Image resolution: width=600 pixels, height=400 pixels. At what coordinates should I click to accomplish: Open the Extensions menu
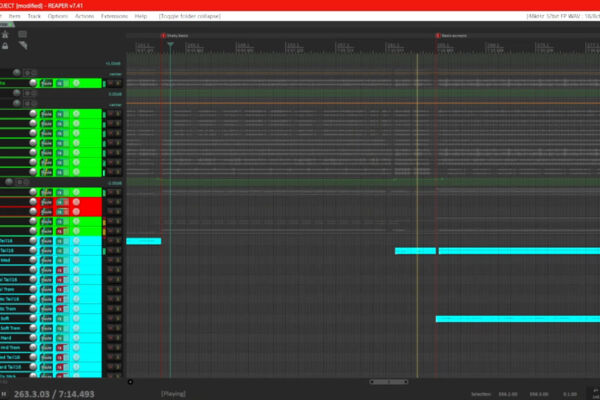(114, 16)
